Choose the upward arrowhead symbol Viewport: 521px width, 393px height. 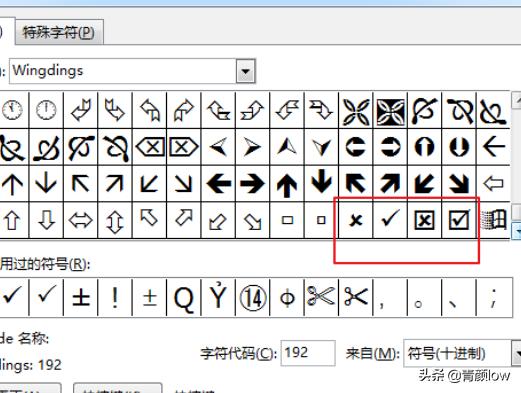click(287, 147)
